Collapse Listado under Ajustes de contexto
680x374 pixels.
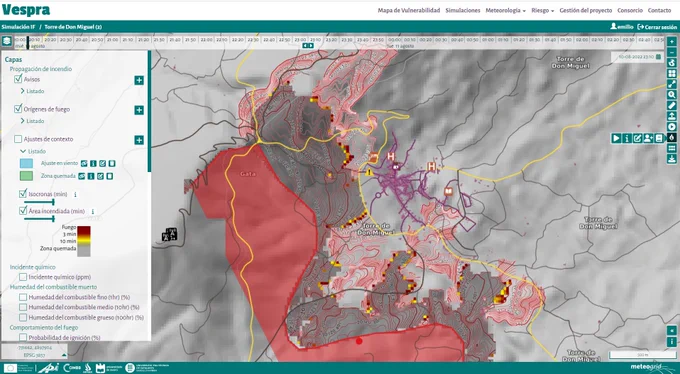(33, 151)
